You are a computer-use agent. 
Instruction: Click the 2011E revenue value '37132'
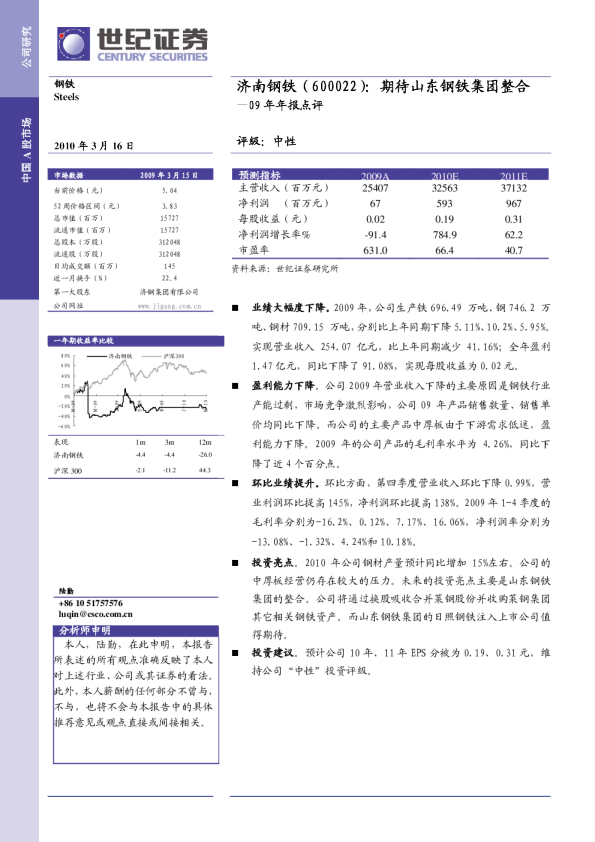point(514,188)
